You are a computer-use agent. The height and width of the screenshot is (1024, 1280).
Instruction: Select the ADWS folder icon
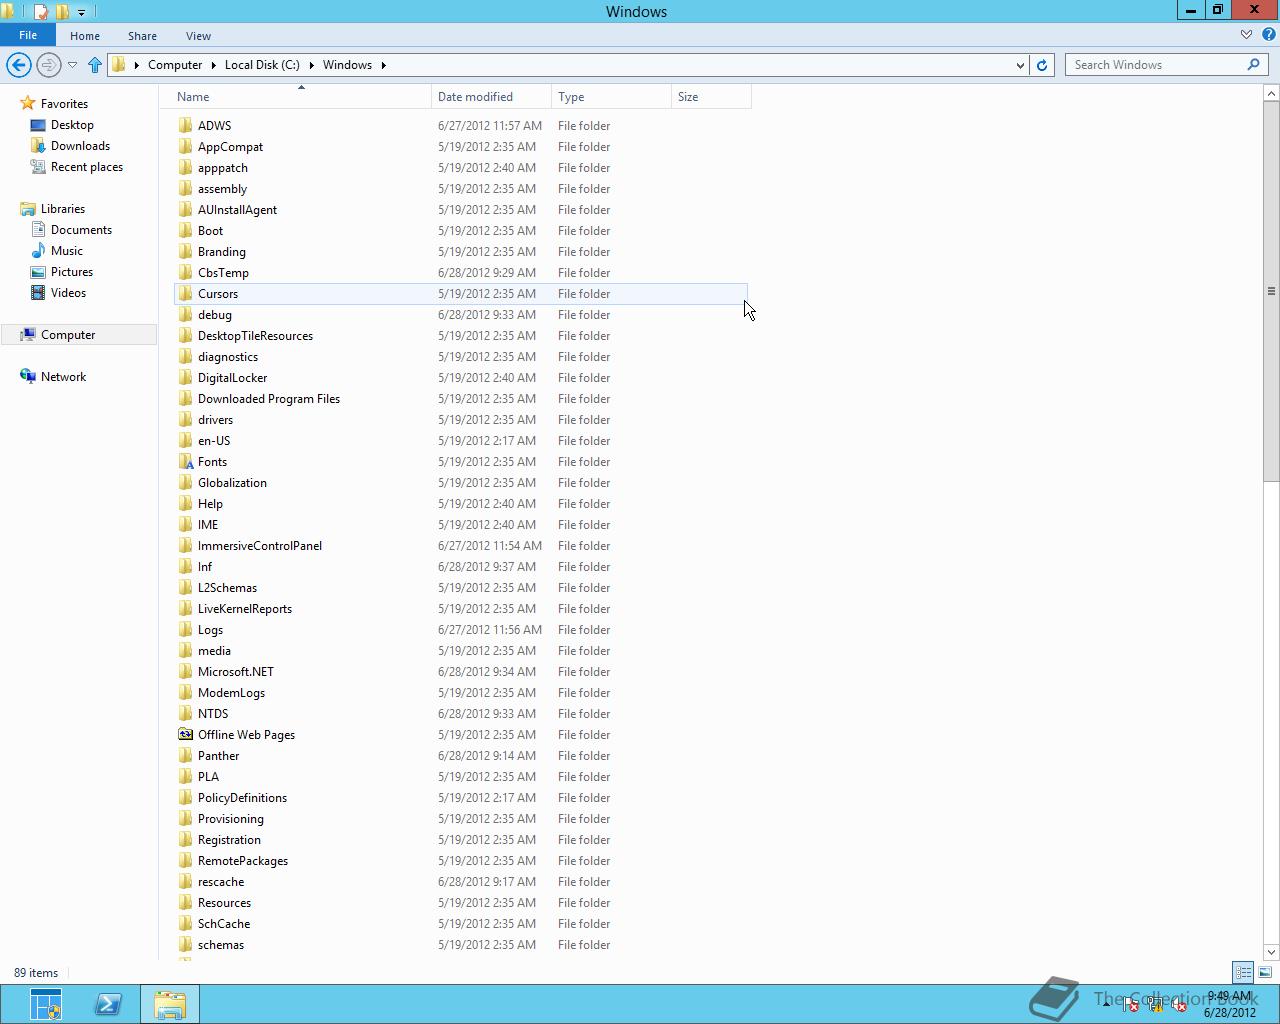[185, 126]
